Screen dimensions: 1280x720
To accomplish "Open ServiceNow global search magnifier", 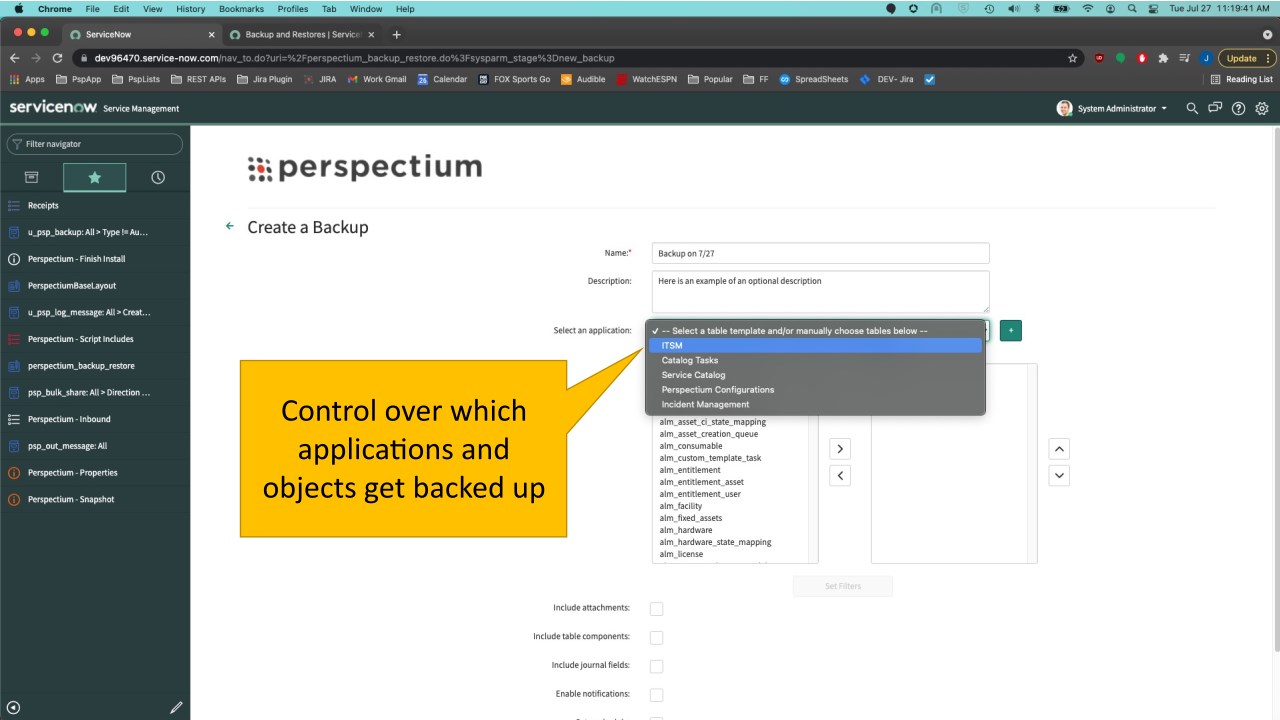I will [x=1192, y=108].
